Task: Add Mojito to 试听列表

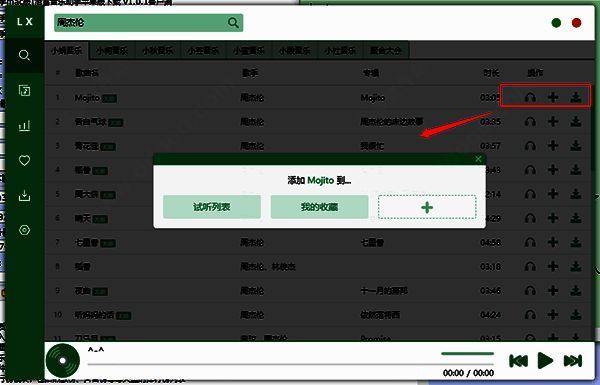Action: pos(212,207)
